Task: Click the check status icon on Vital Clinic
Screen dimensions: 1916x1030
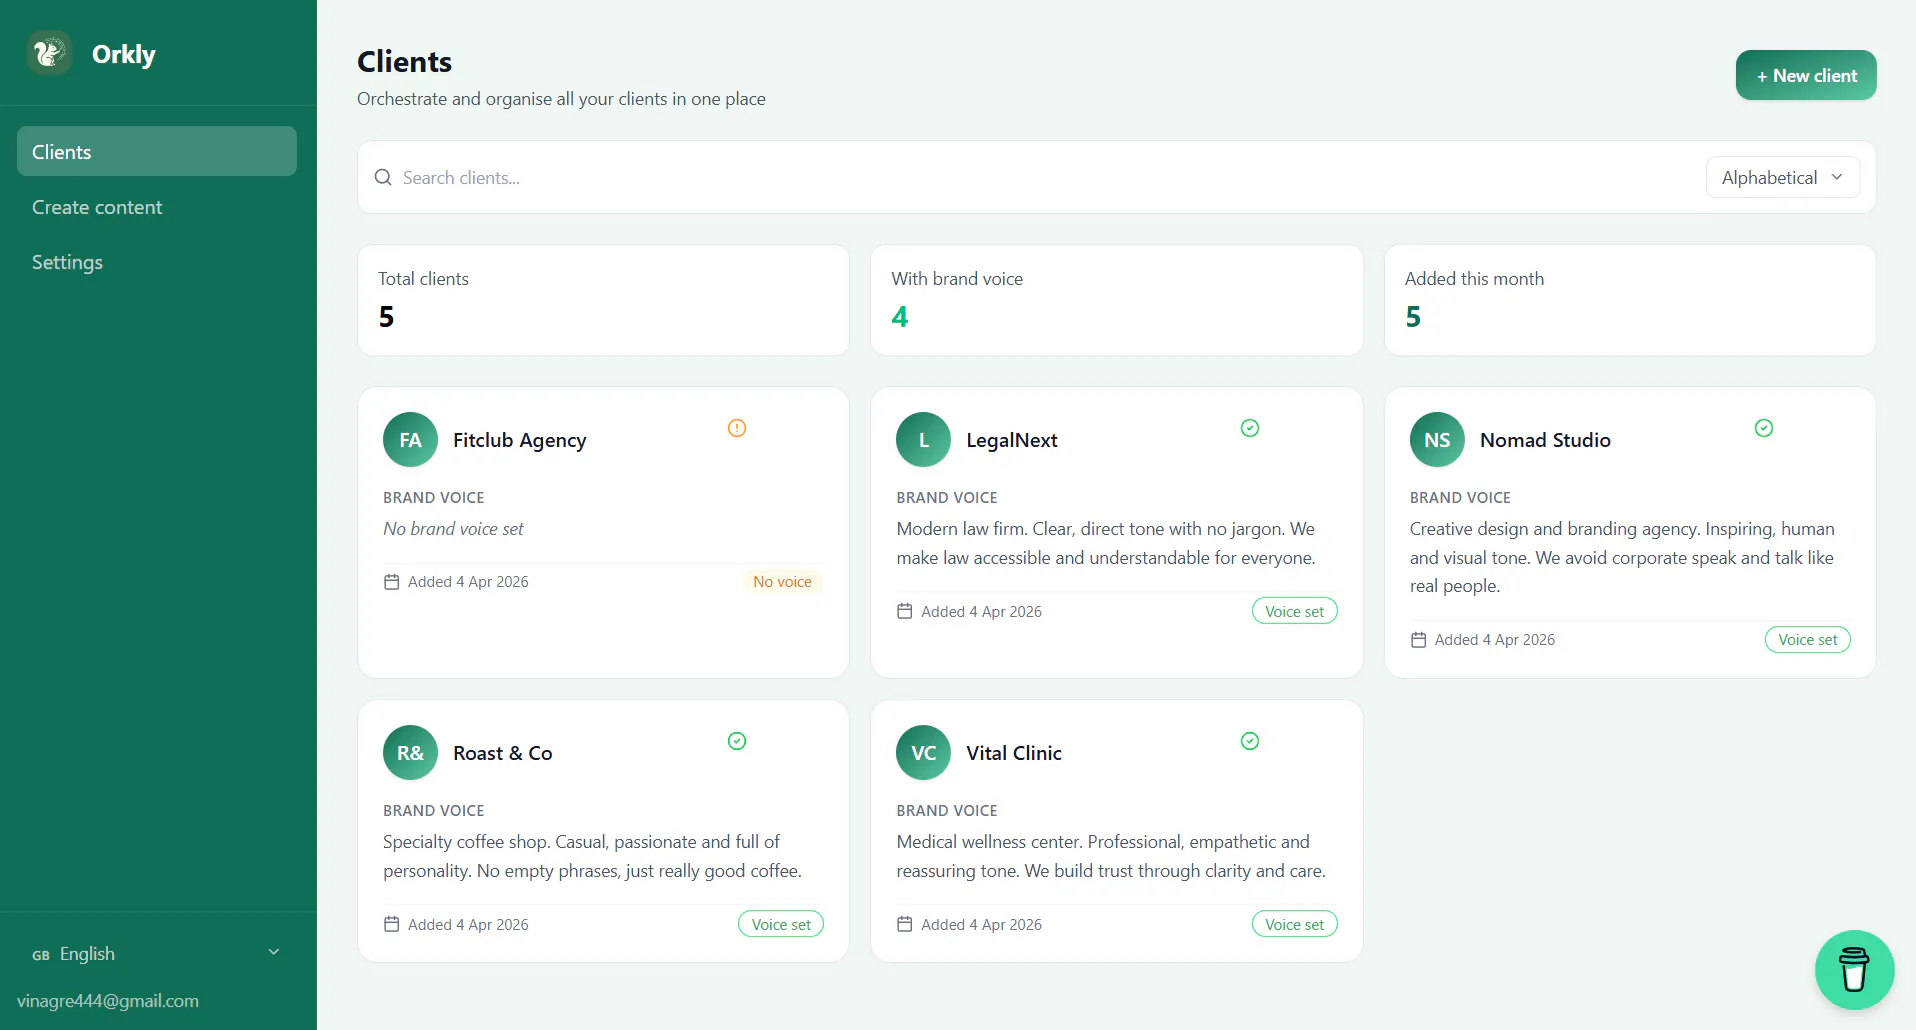Action: pyautogui.click(x=1250, y=741)
